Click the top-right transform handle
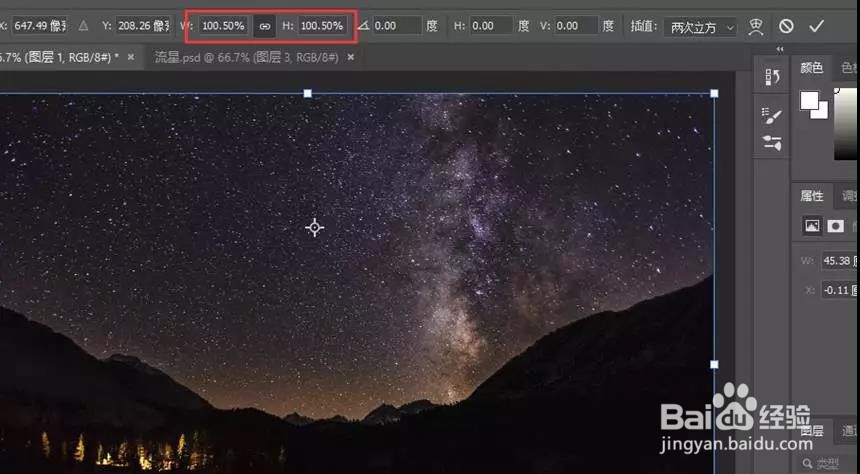 tap(714, 94)
